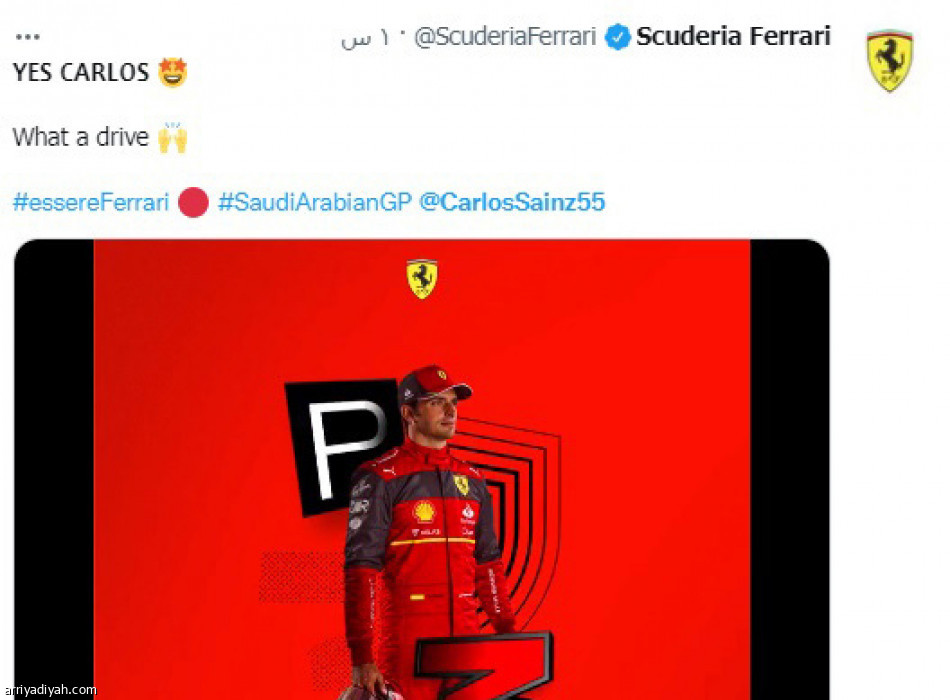Open the #essereFerrari hashtag
The image size is (950, 700).
click(x=91, y=202)
